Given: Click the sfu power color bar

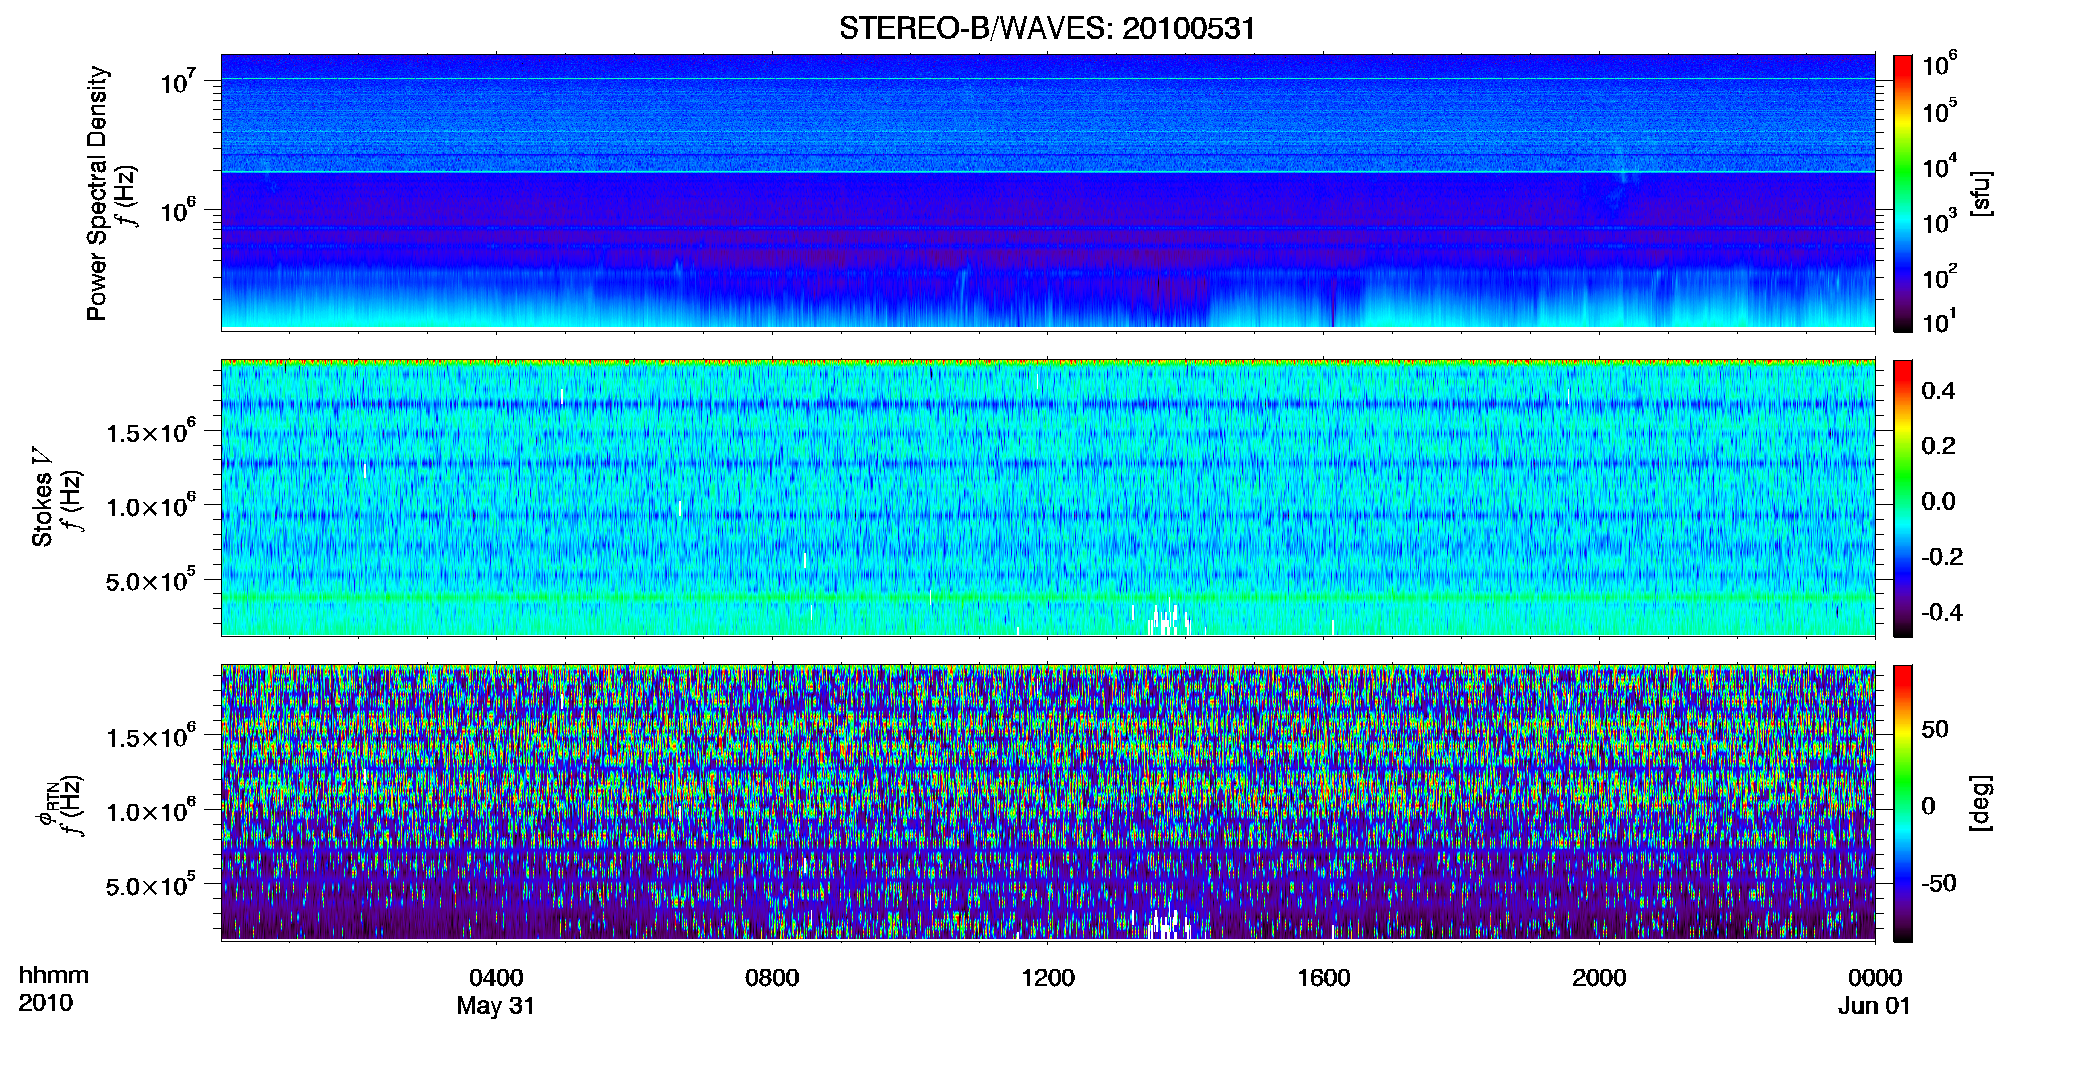Looking at the screenshot, I should 1903,193.
